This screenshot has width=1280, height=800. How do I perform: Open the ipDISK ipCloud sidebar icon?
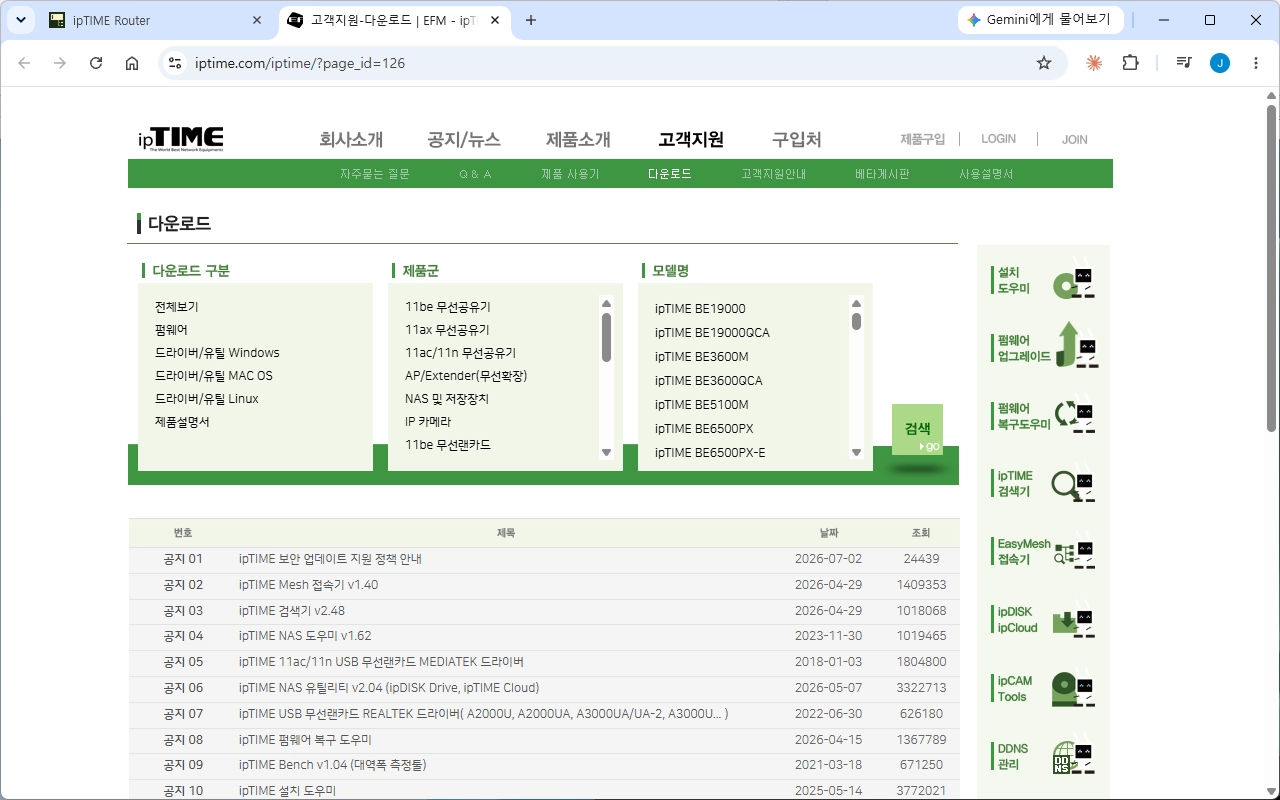(x=1043, y=620)
